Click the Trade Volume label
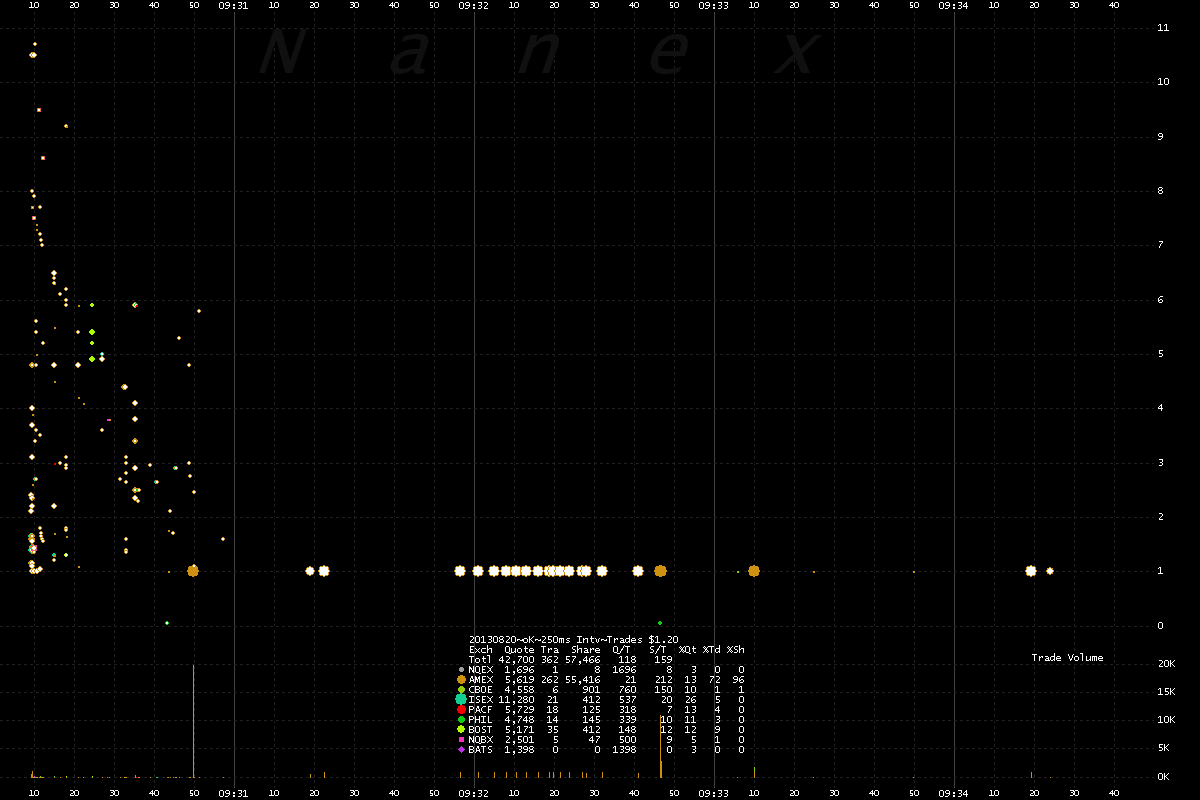1200x800 pixels. (1067, 657)
